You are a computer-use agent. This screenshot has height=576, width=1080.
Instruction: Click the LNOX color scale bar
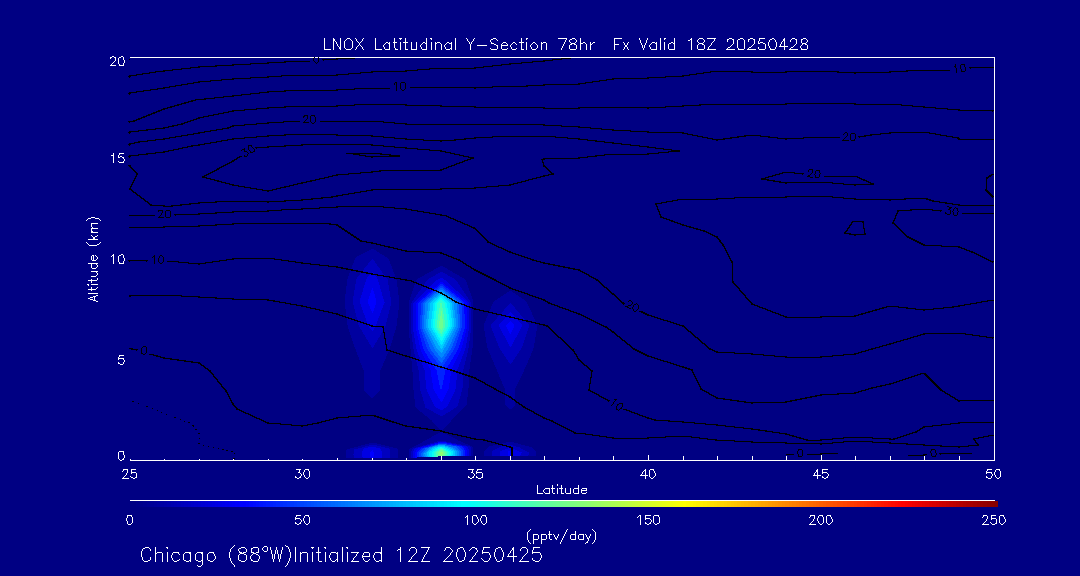point(563,504)
